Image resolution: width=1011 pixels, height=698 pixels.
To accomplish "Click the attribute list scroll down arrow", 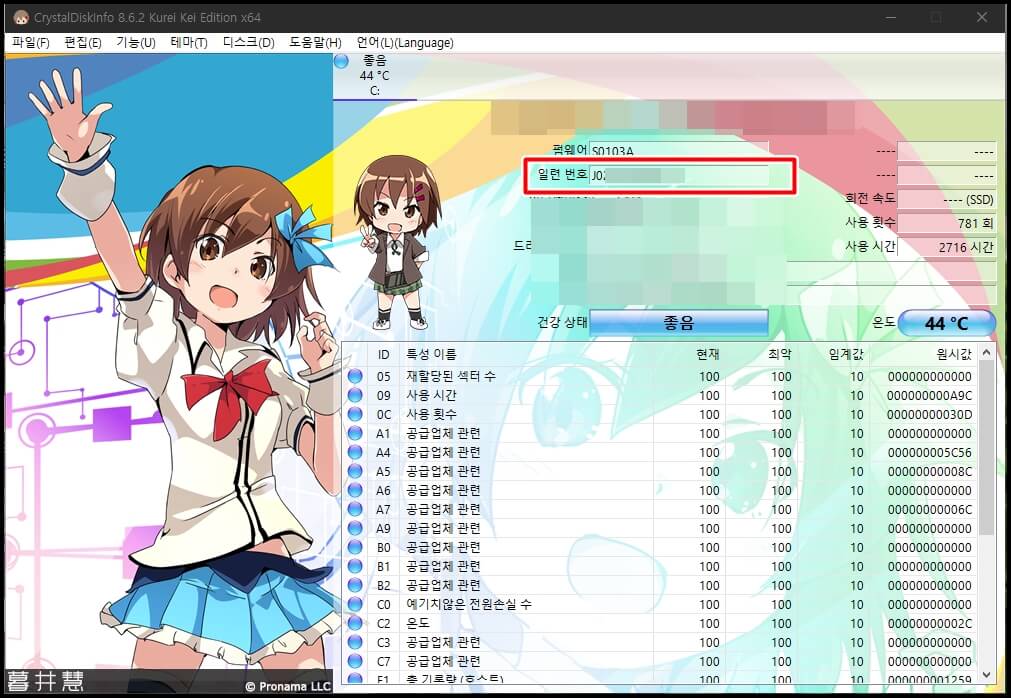I will point(986,674).
